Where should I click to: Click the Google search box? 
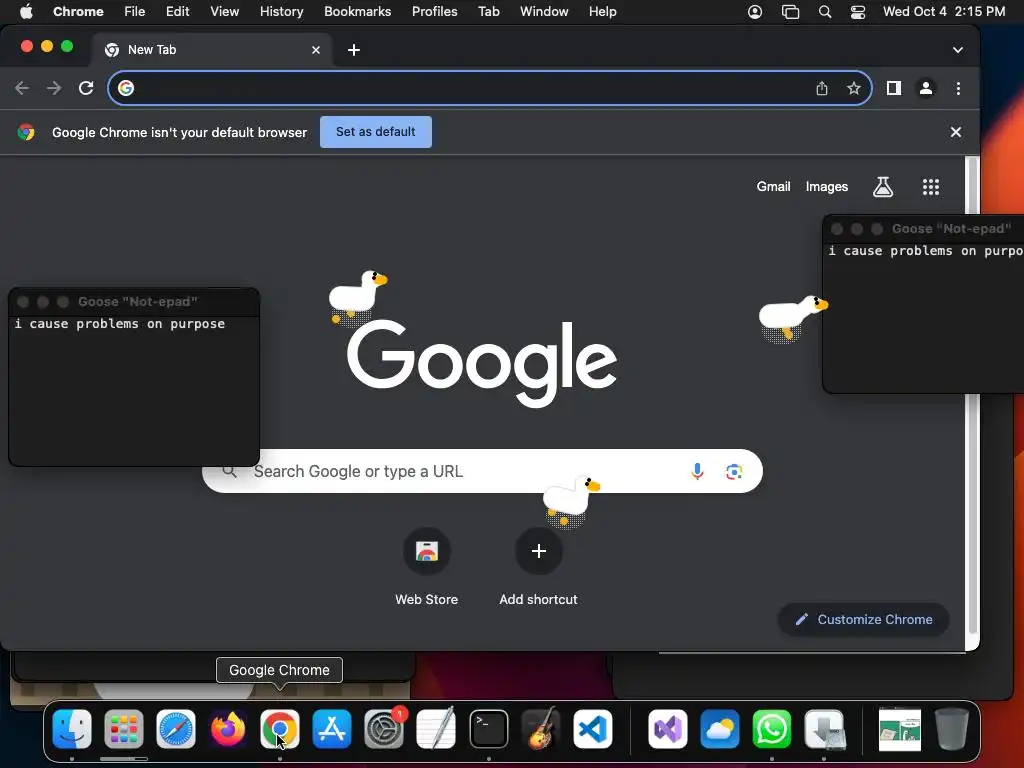482,471
